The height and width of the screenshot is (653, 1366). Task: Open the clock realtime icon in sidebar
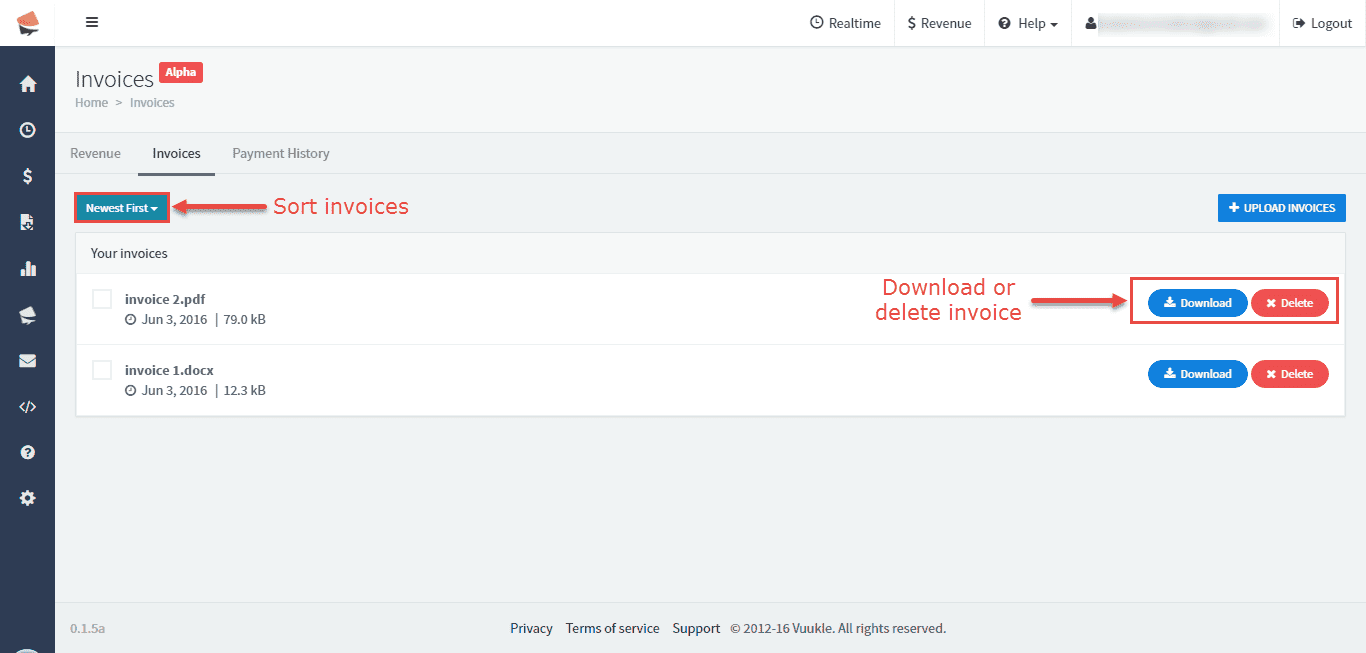[27, 130]
